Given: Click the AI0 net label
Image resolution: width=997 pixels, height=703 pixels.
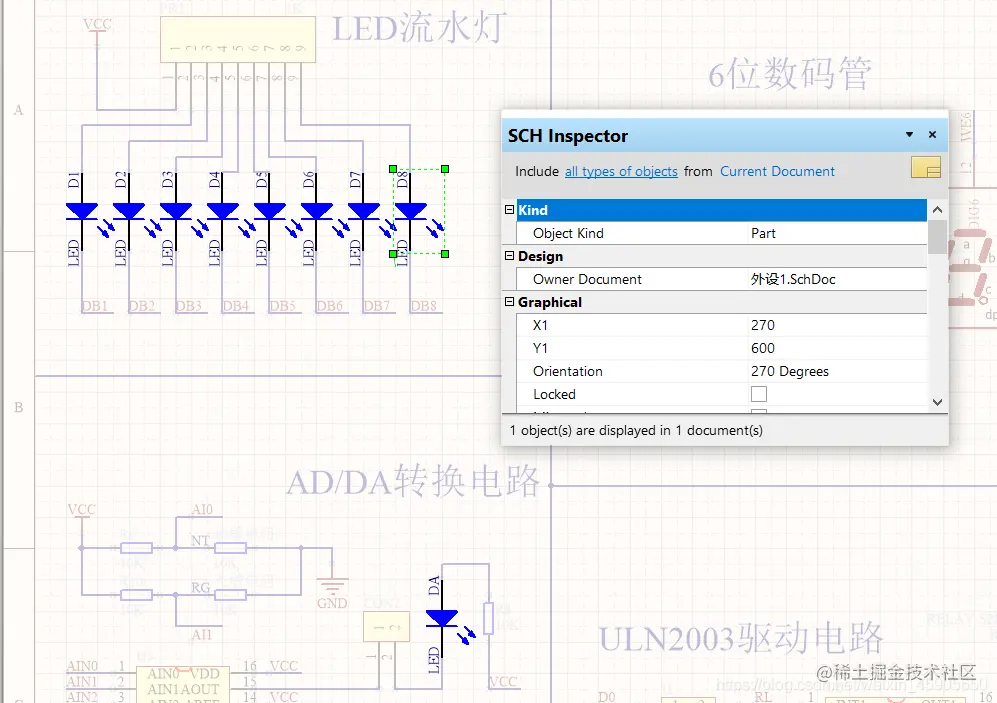Looking at the screenshot, I should (x=202, y=509).
